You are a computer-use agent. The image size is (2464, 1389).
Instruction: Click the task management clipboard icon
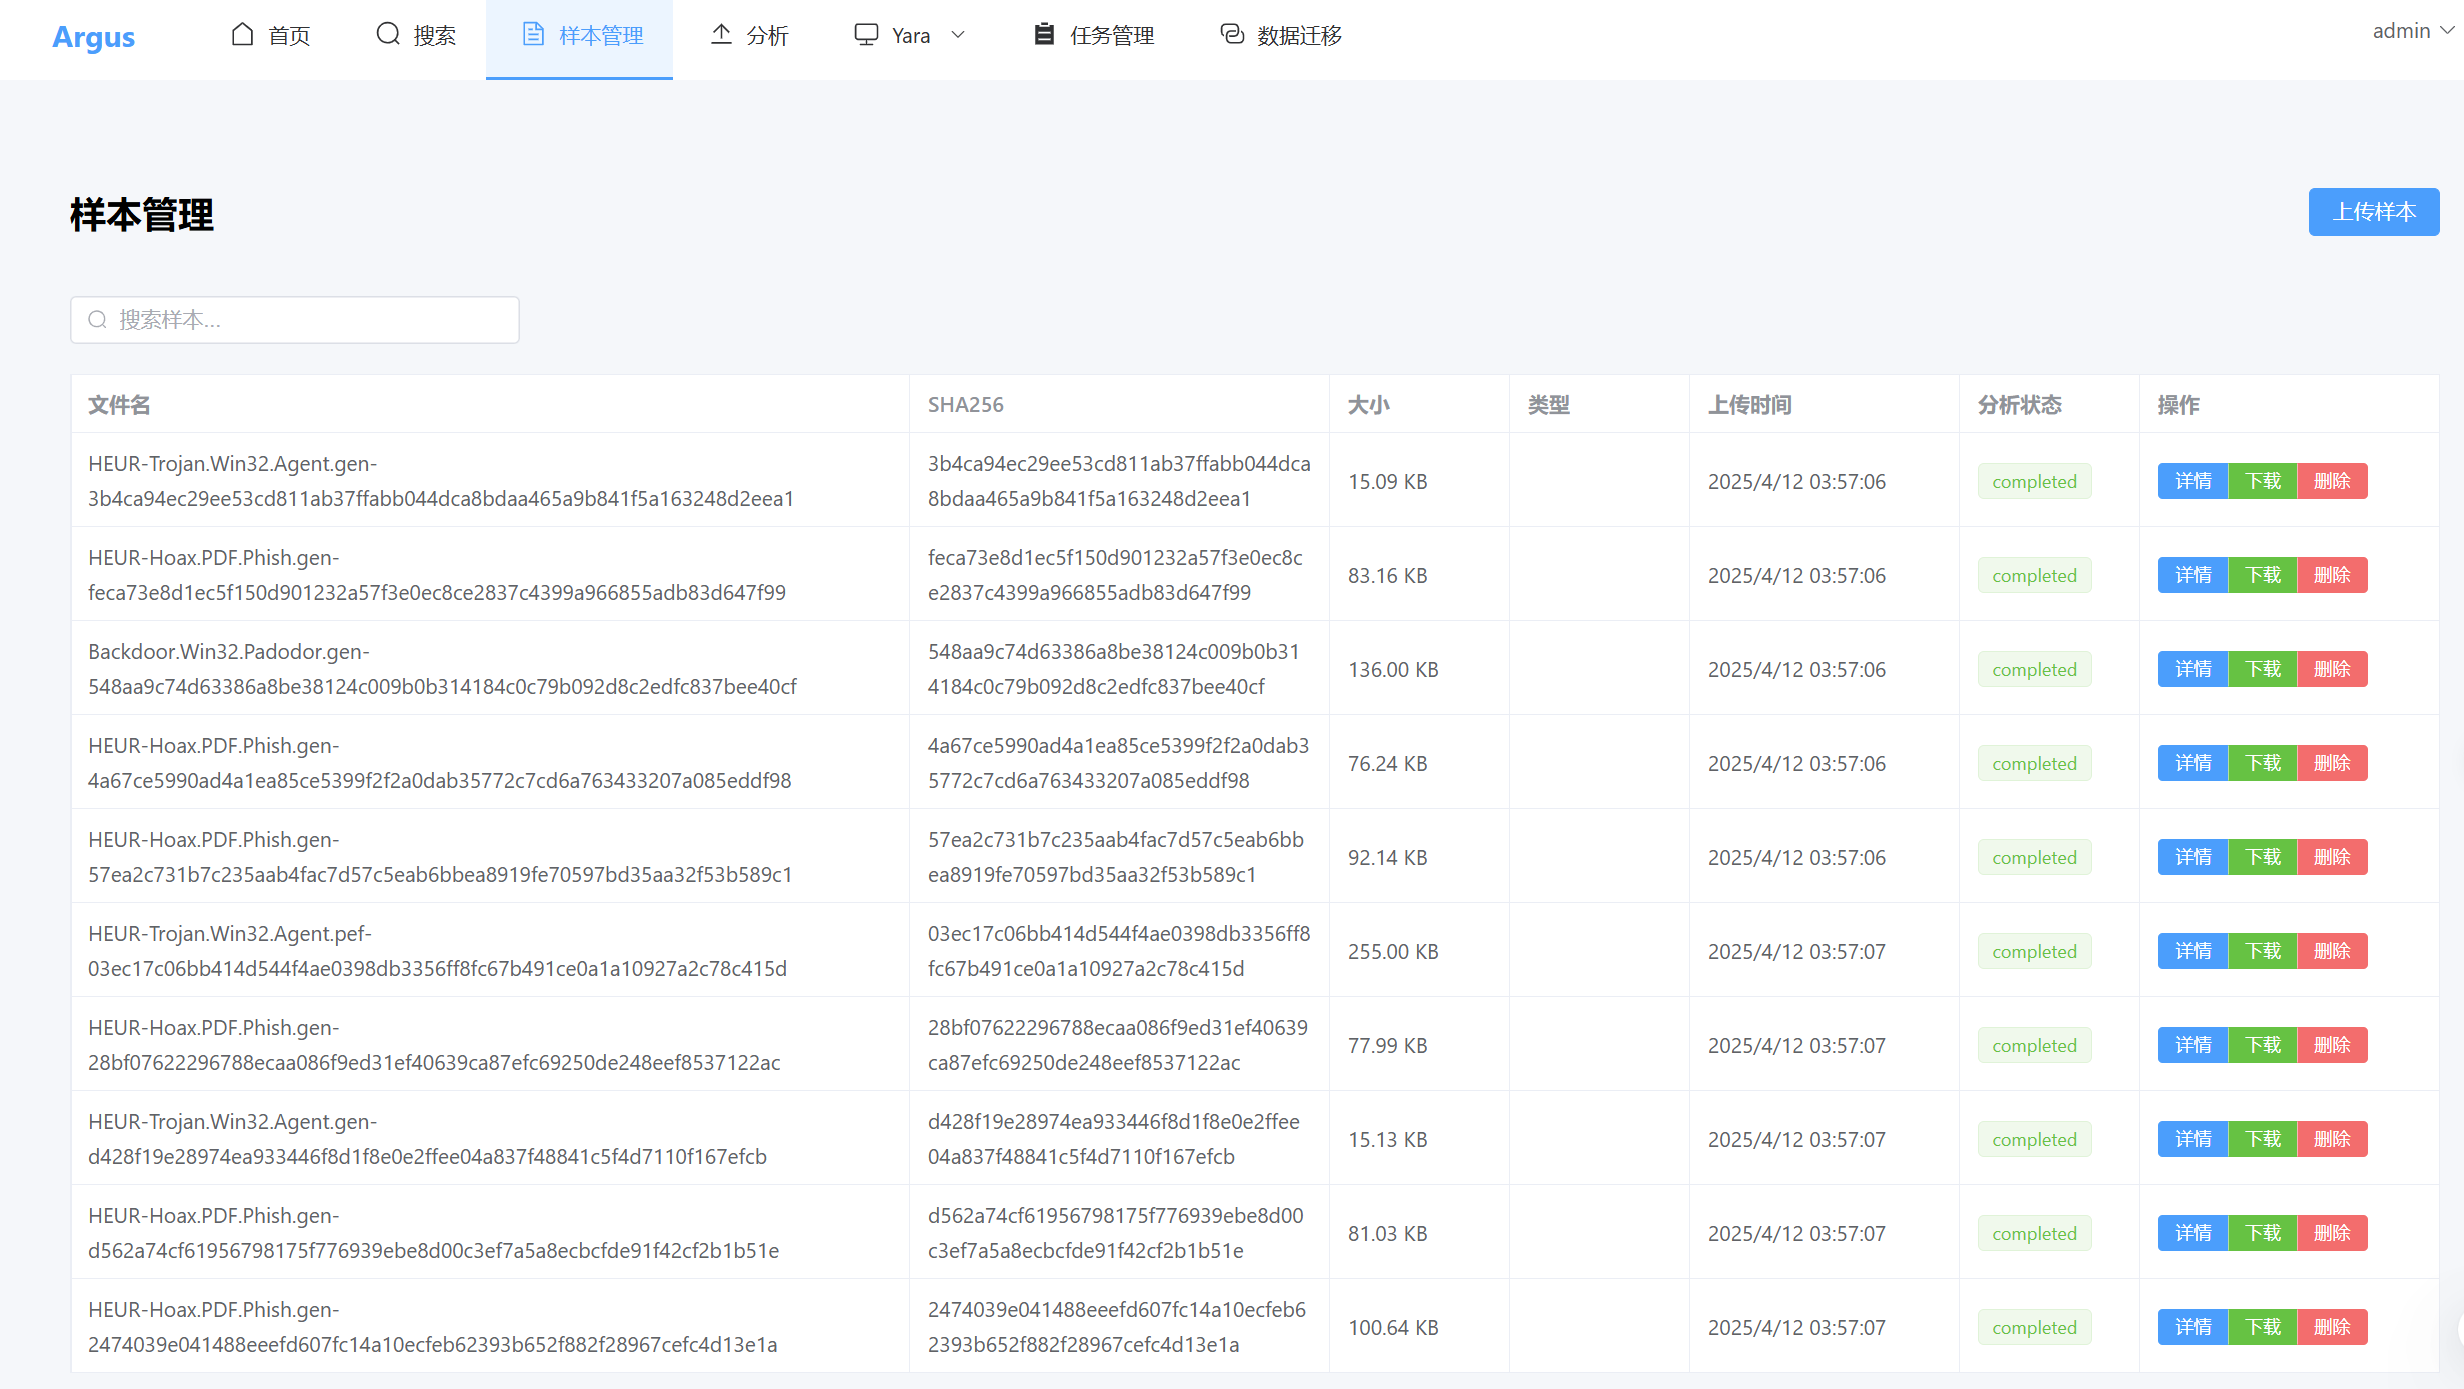pyautogui.click(x=1044, y=35)
